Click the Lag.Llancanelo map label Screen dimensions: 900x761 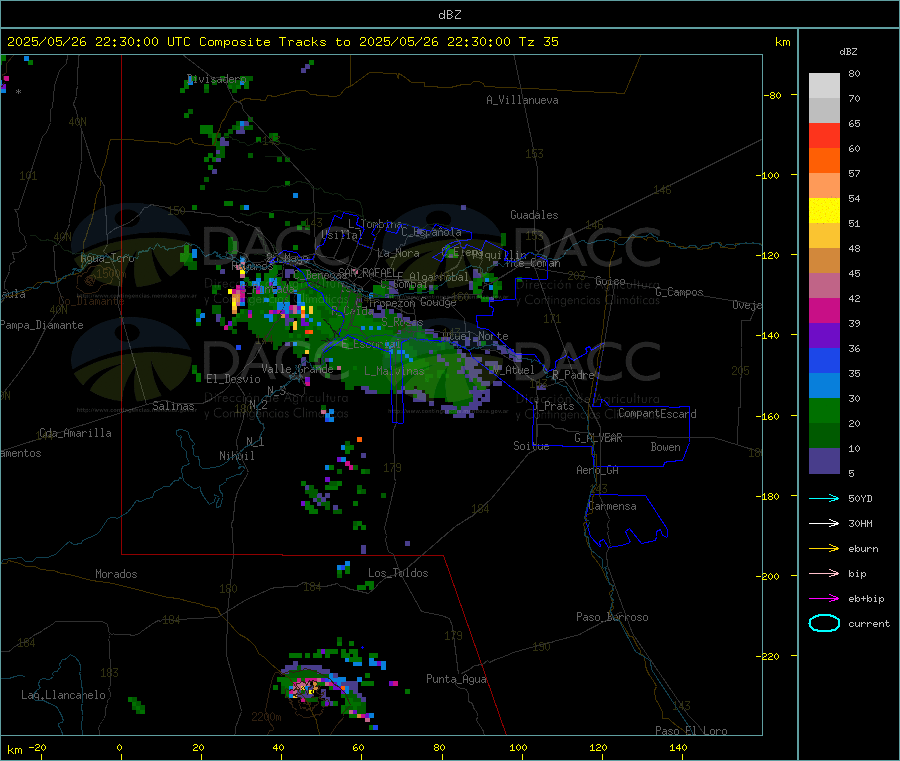[x=63, y=695]
